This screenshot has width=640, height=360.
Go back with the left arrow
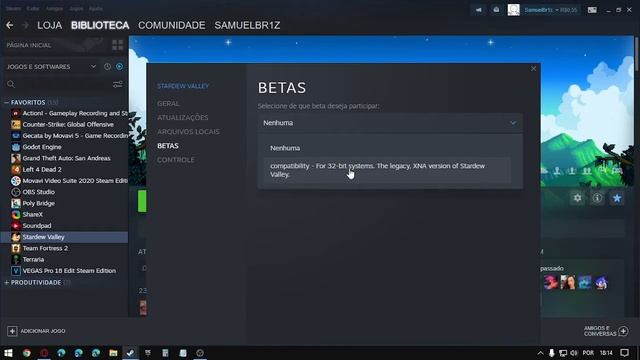coord(9,25)
